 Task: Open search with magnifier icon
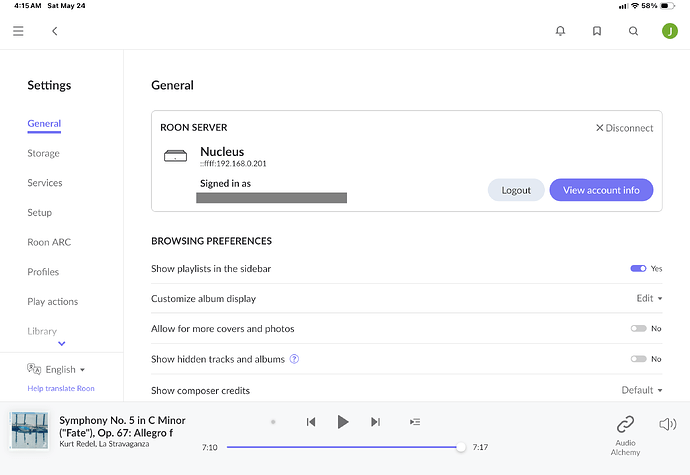(633, 31)
